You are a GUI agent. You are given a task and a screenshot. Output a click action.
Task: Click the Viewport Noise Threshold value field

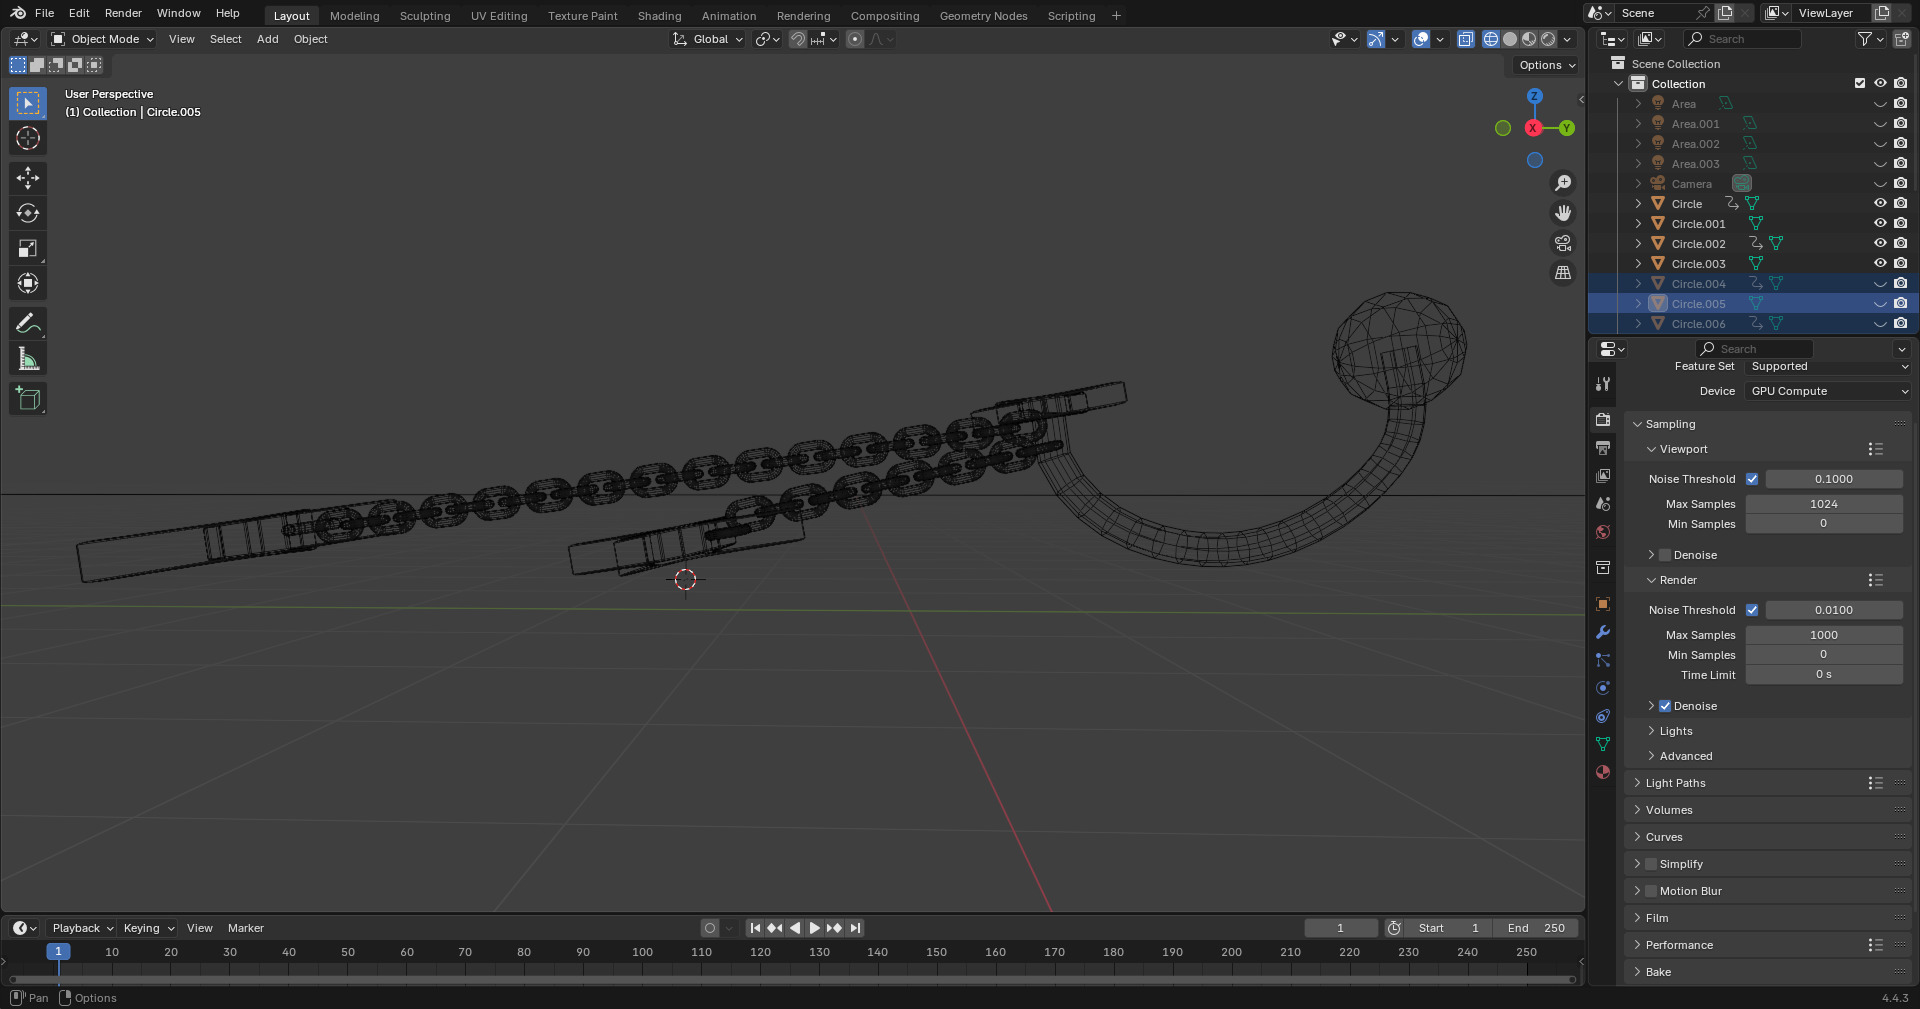click(x=1834, y=479)
